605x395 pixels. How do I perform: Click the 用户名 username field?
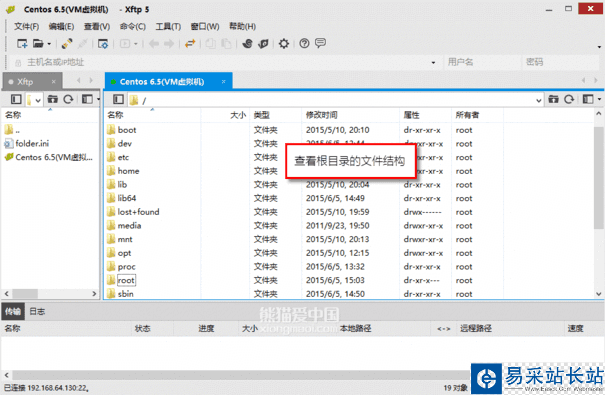(482, 62)
